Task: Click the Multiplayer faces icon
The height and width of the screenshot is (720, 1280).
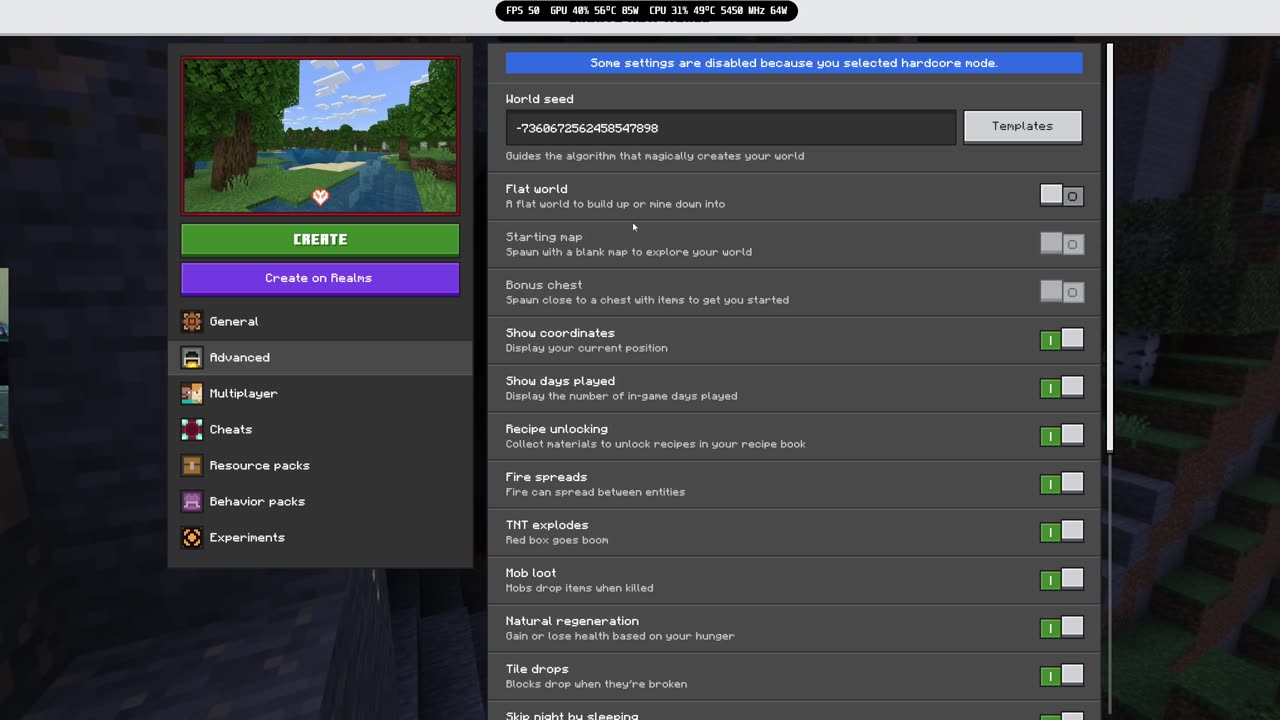Action: (191, 393)
